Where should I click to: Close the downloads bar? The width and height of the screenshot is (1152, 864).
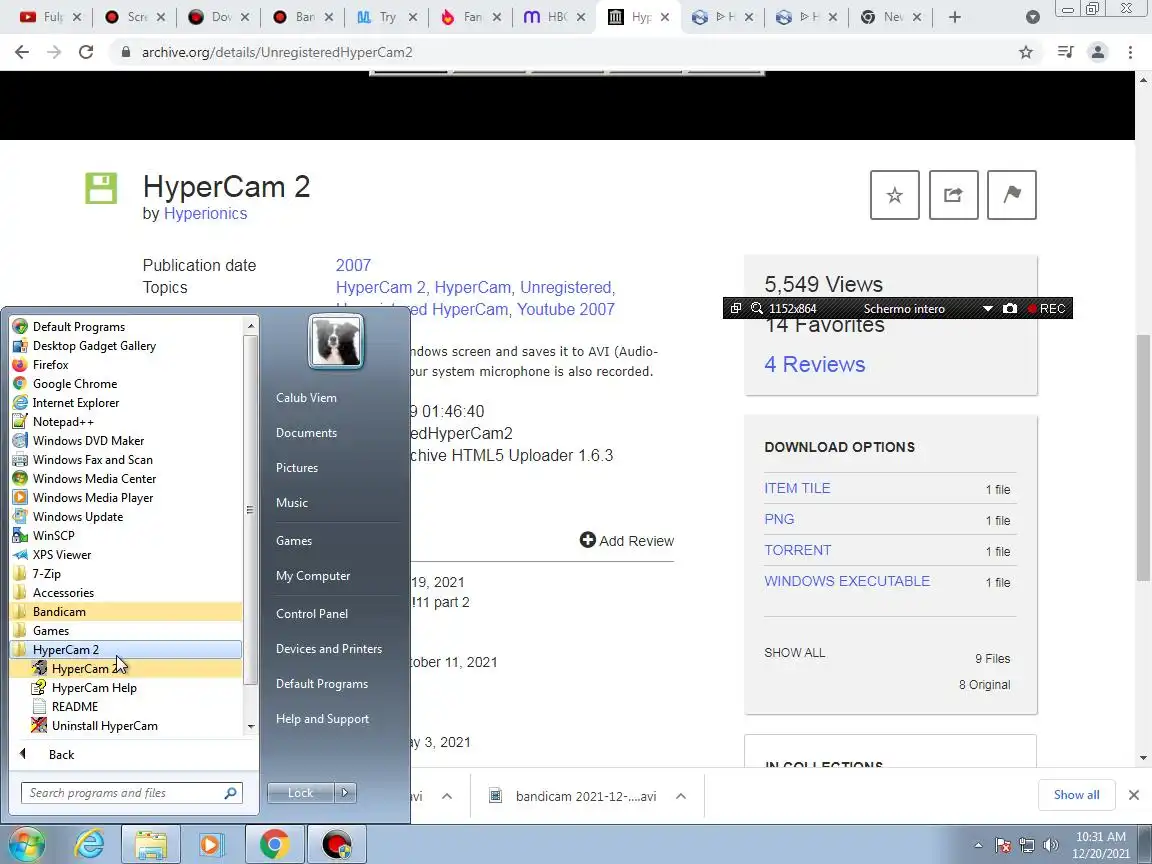[x=1134, y=795]
